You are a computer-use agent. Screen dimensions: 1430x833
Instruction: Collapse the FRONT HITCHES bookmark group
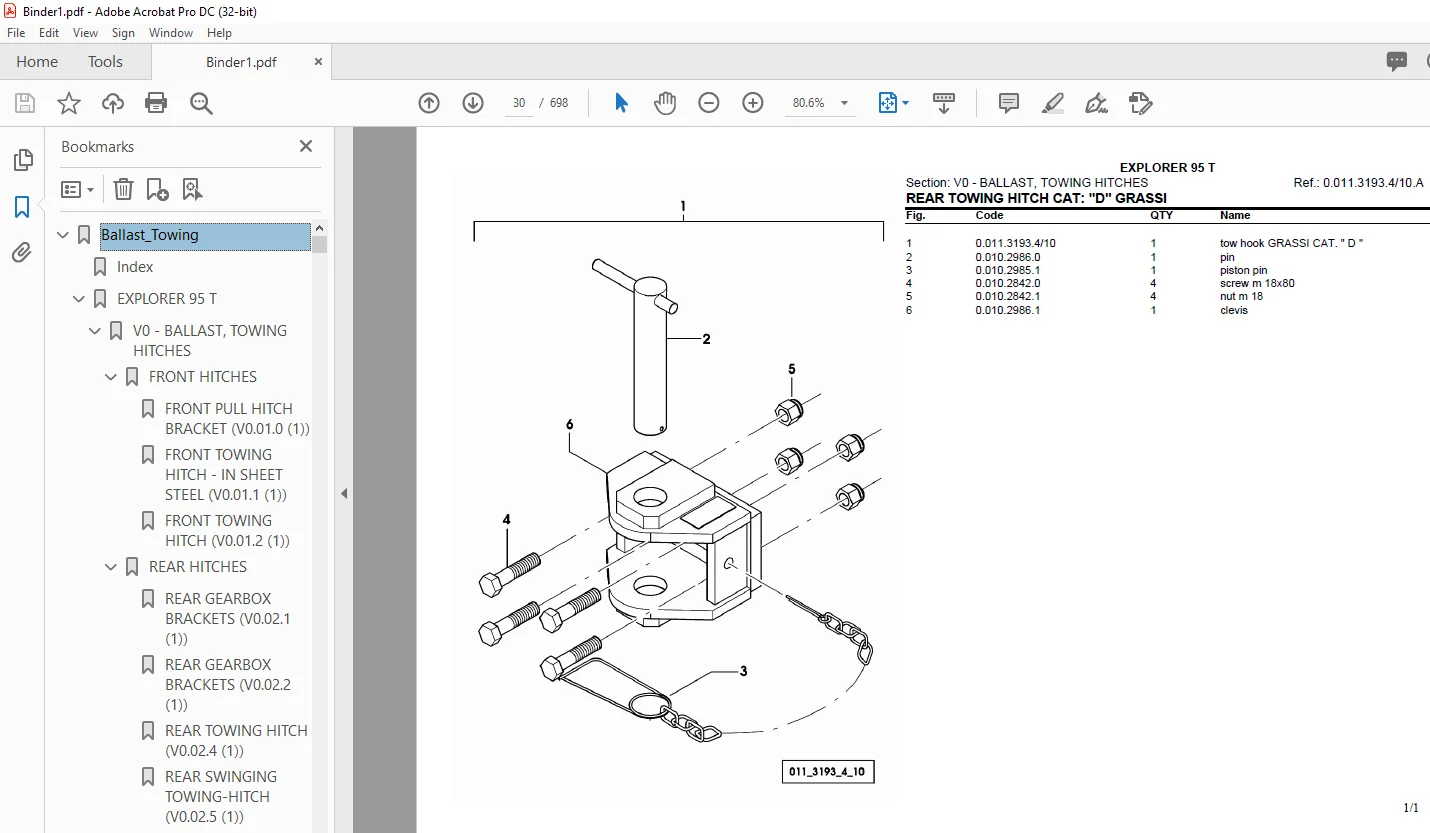coord(112,377)
